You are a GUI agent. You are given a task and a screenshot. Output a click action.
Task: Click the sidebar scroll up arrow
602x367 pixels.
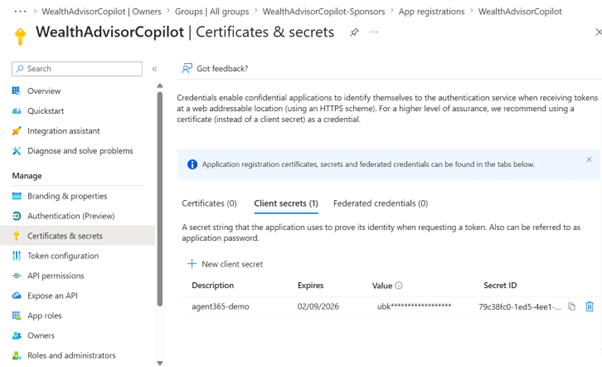(160, 86)
